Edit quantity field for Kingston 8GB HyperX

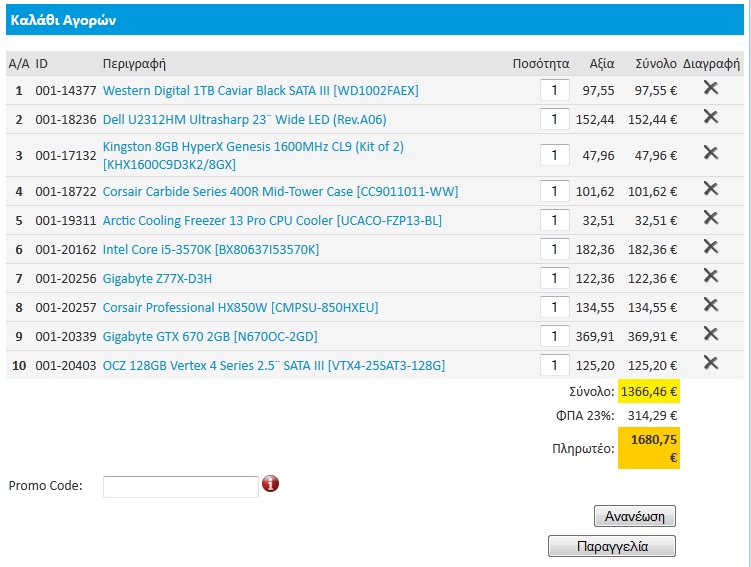click(555, 155)
